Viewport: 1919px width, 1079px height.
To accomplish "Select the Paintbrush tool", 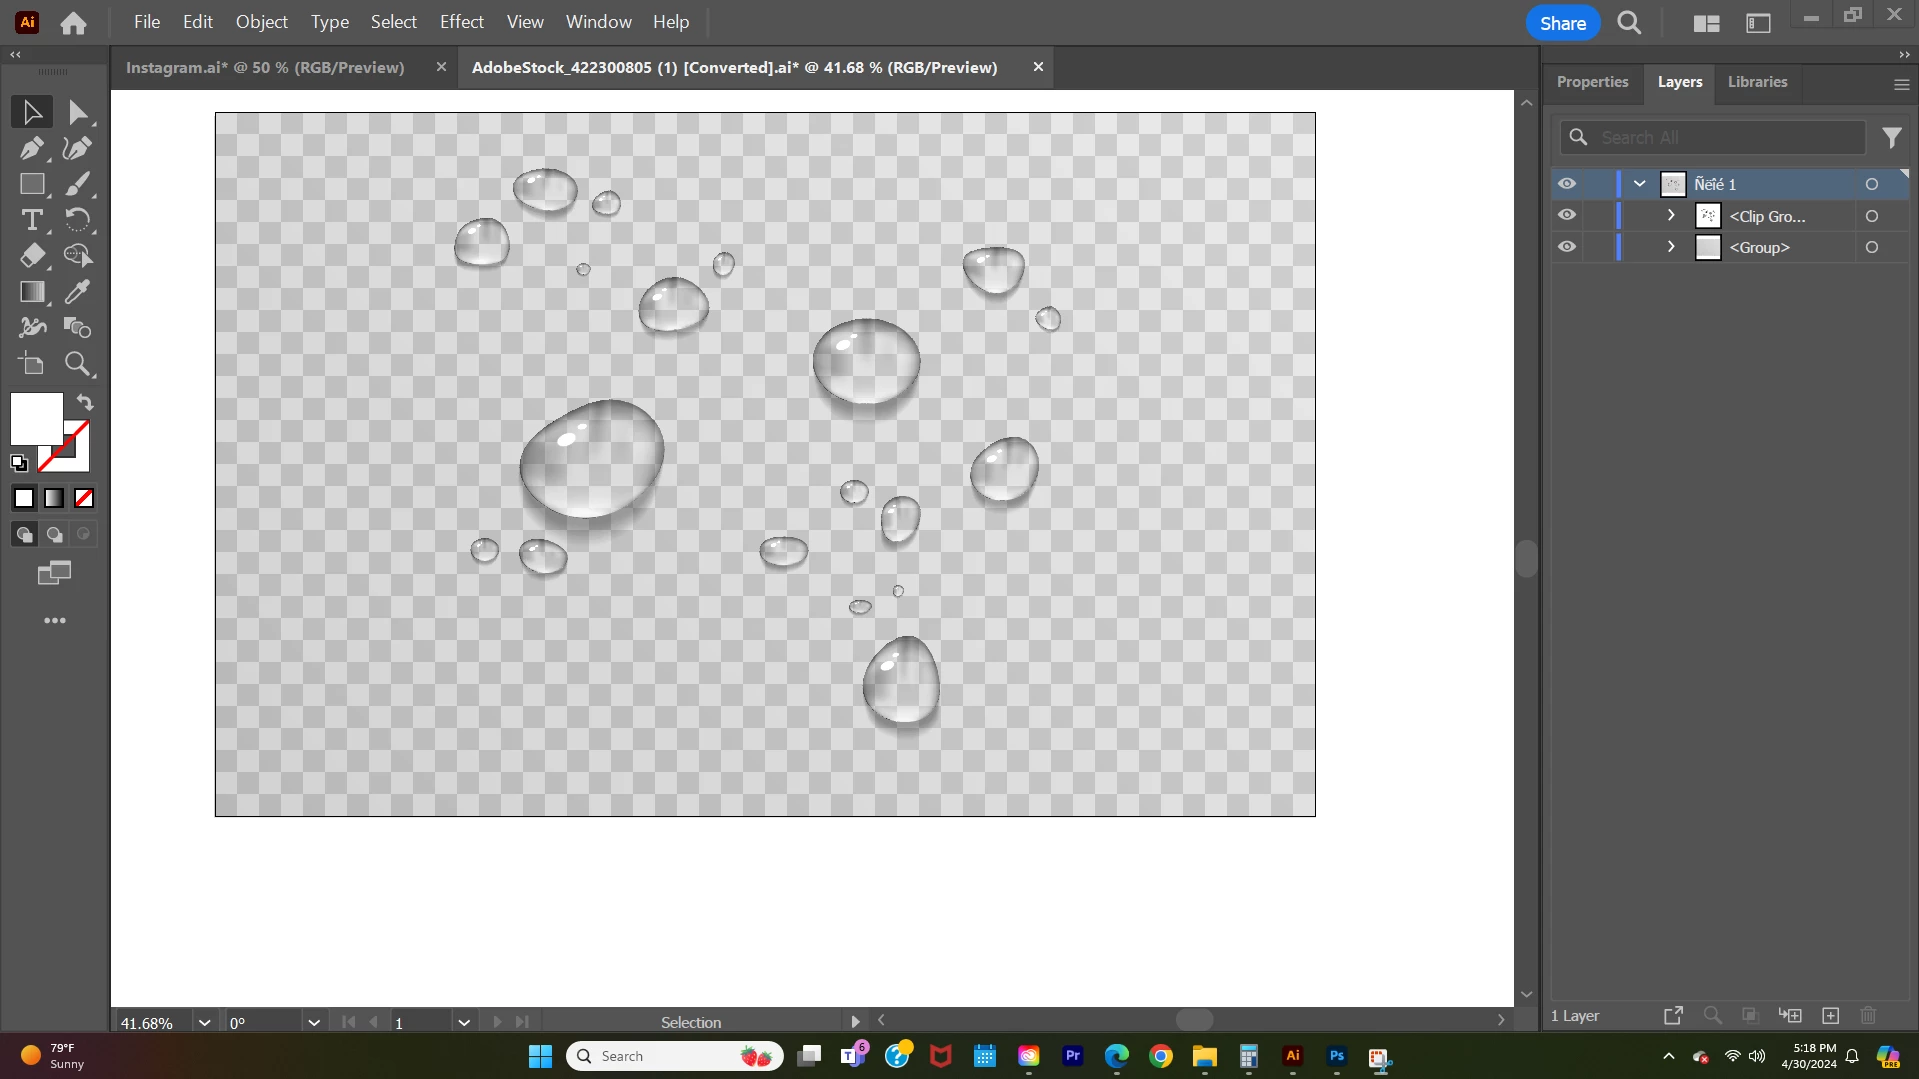I will coord(77,184).
